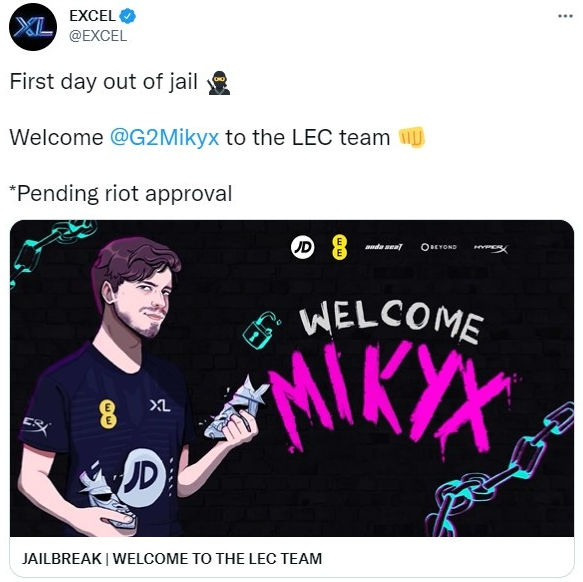Viewport: 583px width, 582px height.
Task: Open the @G2Mikyx mention link
Action: 164,137
